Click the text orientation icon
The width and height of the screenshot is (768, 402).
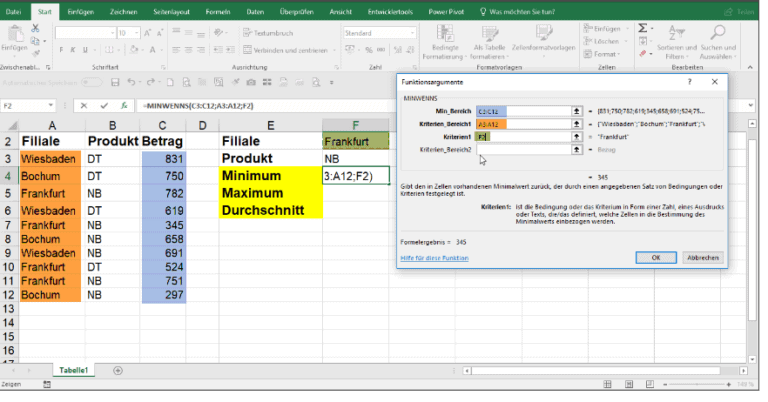[218, 33]
